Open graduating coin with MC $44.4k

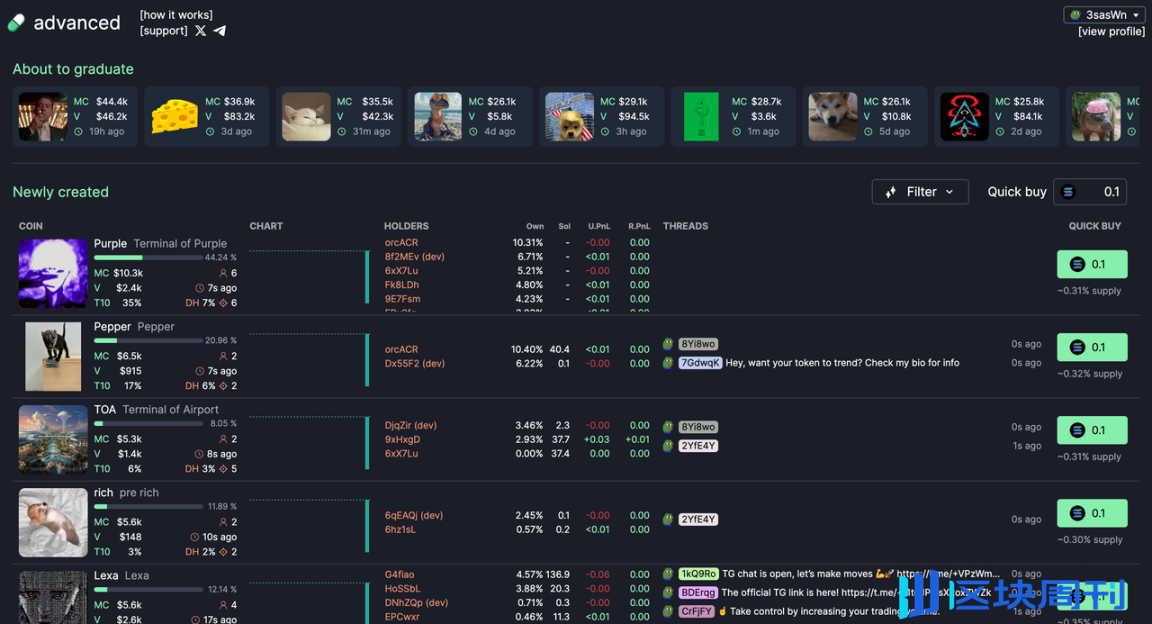pyautogui.click(x=75, y=116)
